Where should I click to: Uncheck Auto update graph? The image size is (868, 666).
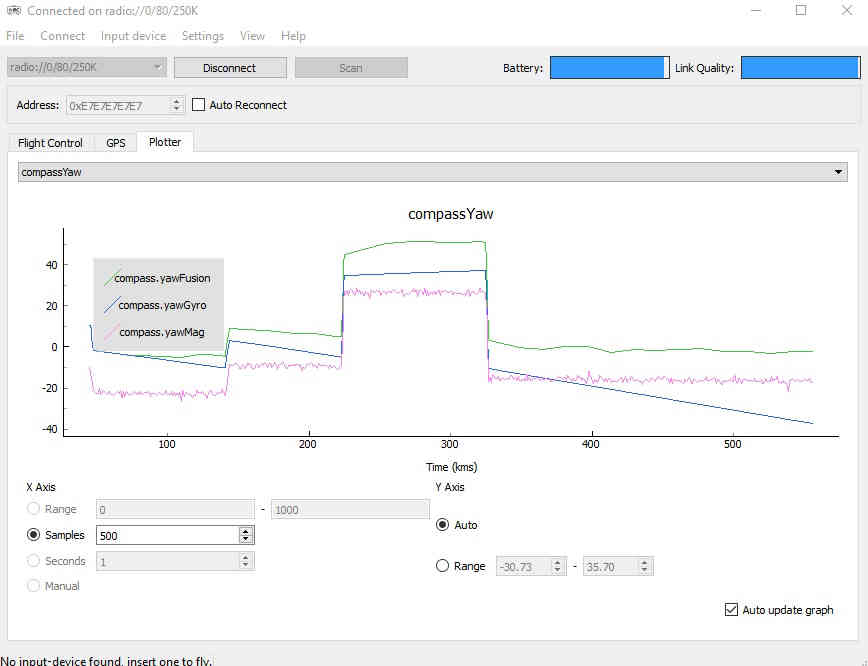[732, 610]
